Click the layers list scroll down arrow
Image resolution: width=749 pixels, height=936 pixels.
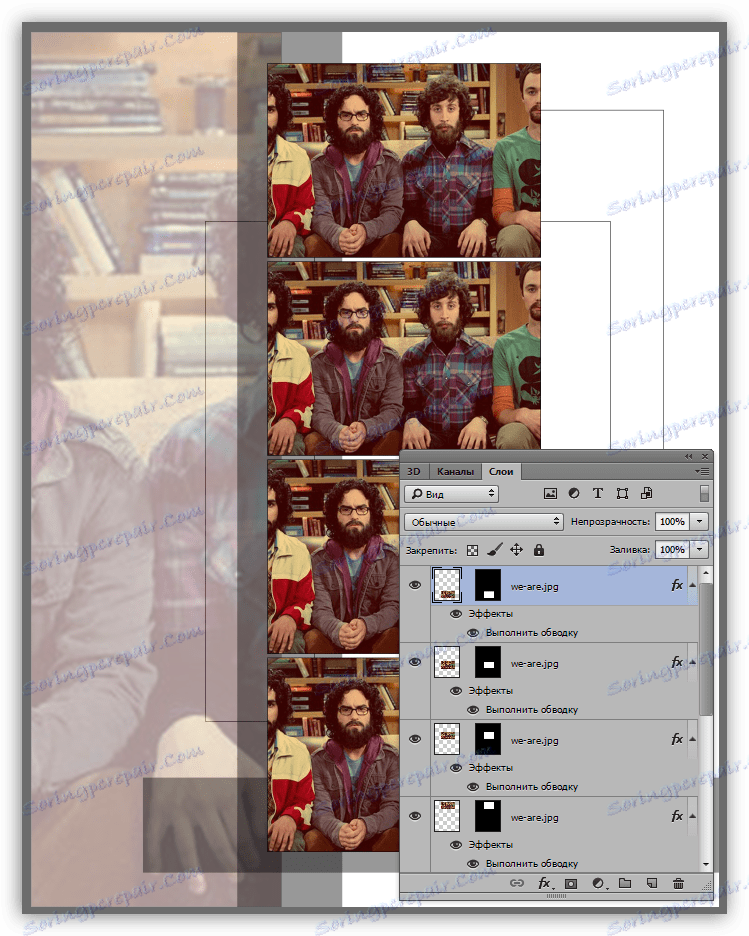click(705, 864)
